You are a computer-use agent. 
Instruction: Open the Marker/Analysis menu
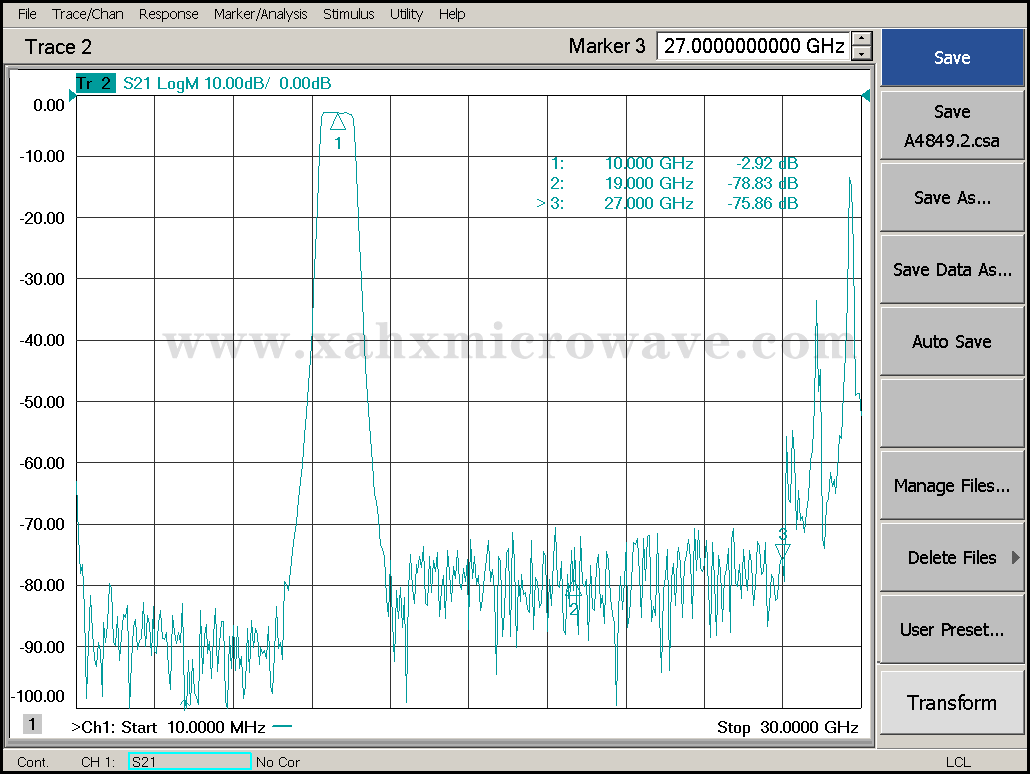260,14
